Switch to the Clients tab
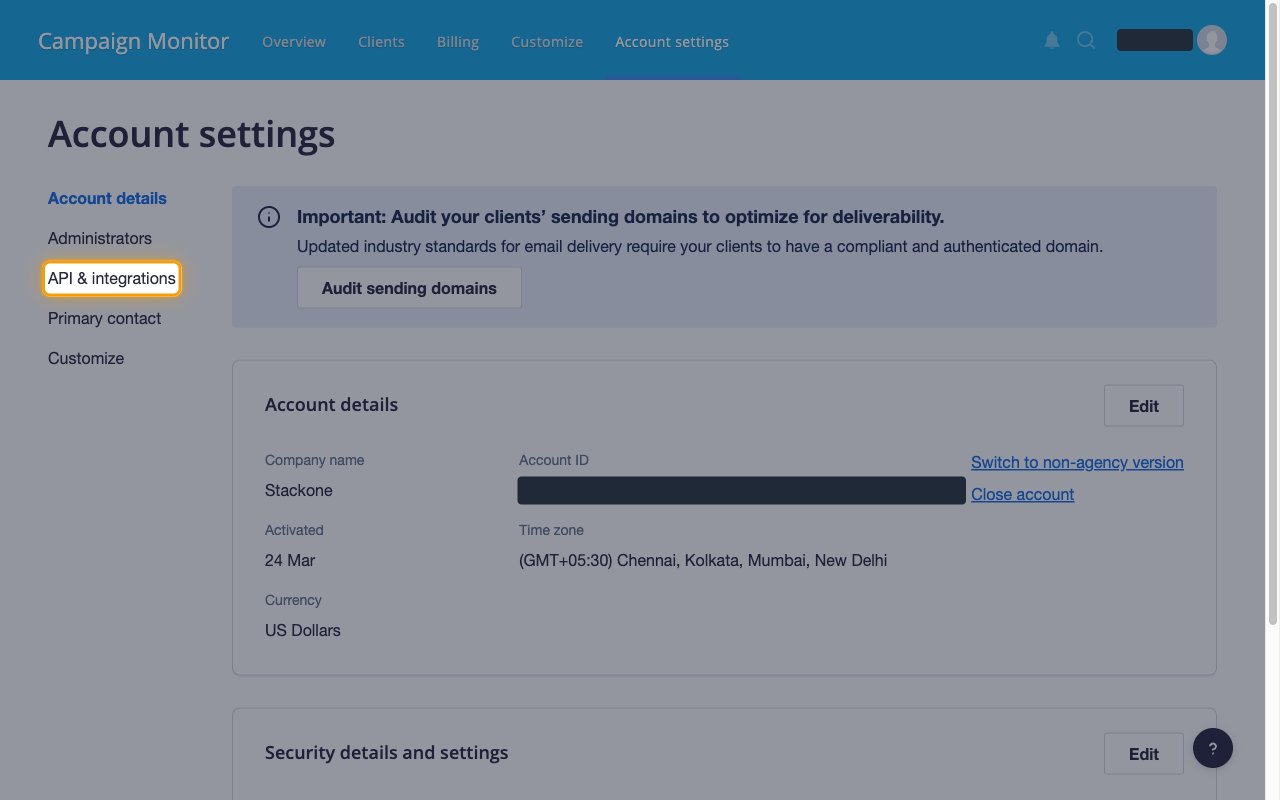This screenshot has width=1280, height=800. tap(381, 42)
